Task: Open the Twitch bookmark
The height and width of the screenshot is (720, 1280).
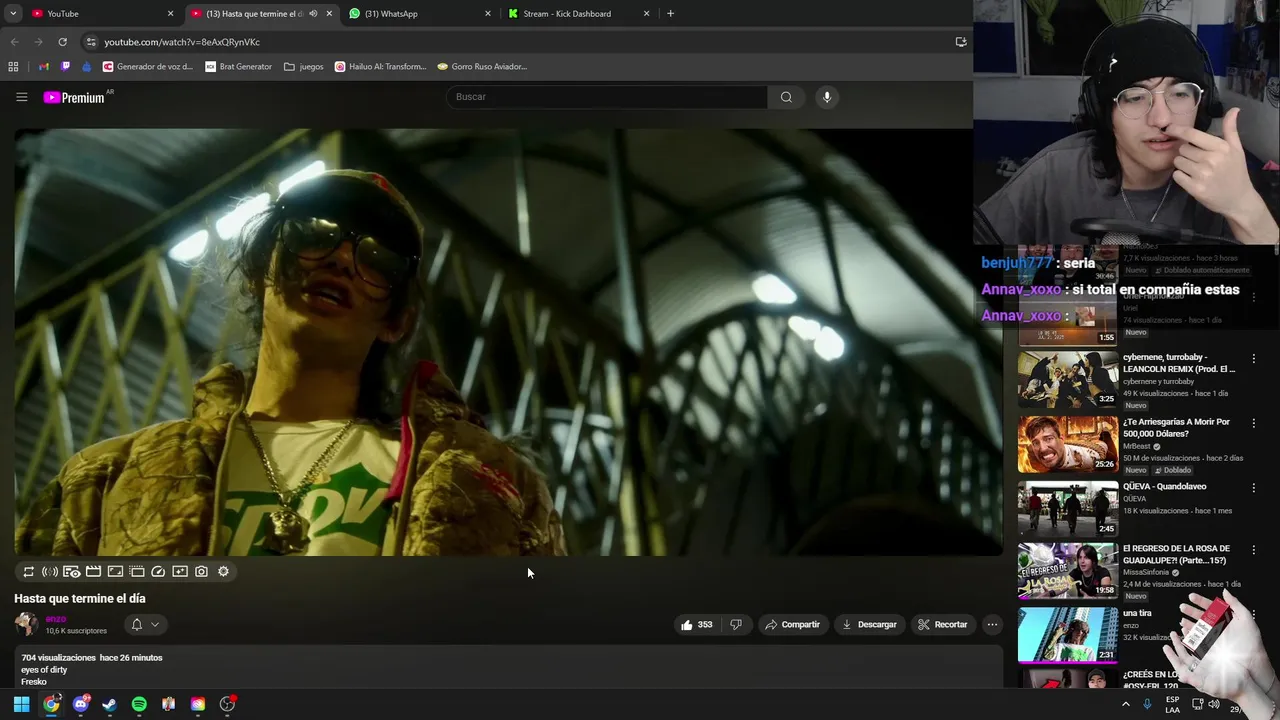Action: 65,67
